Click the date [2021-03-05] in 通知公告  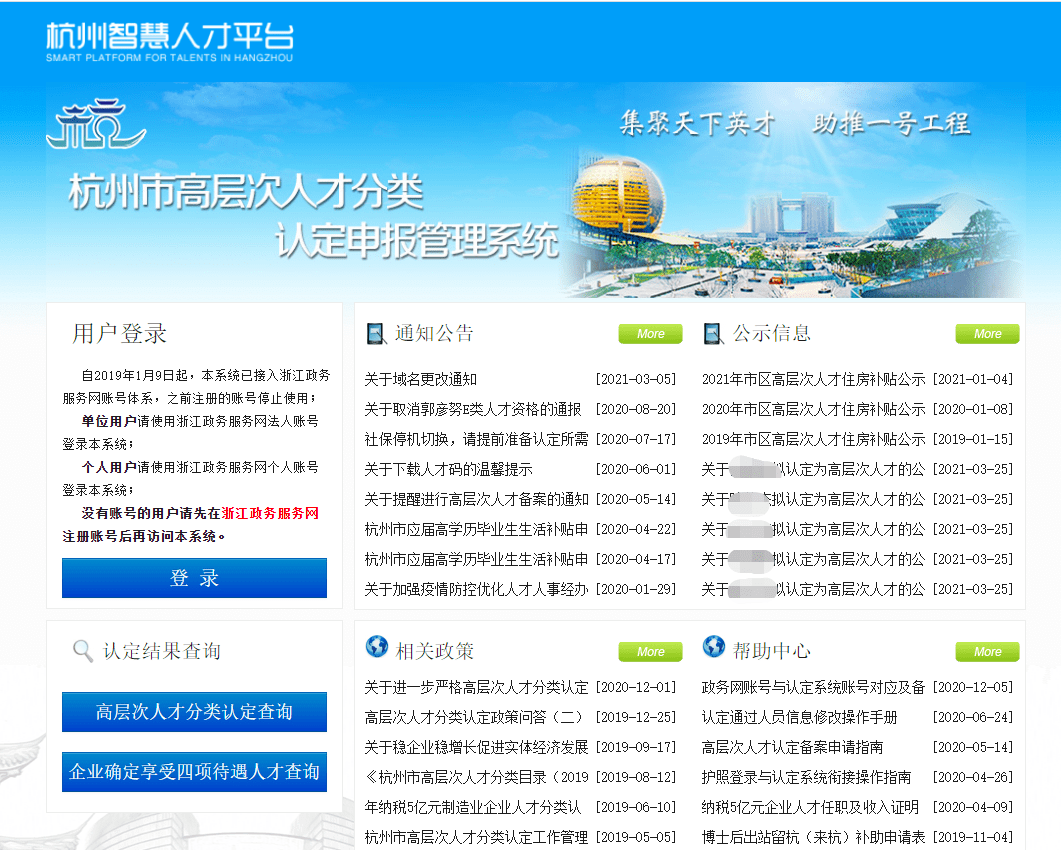[635, 380]
